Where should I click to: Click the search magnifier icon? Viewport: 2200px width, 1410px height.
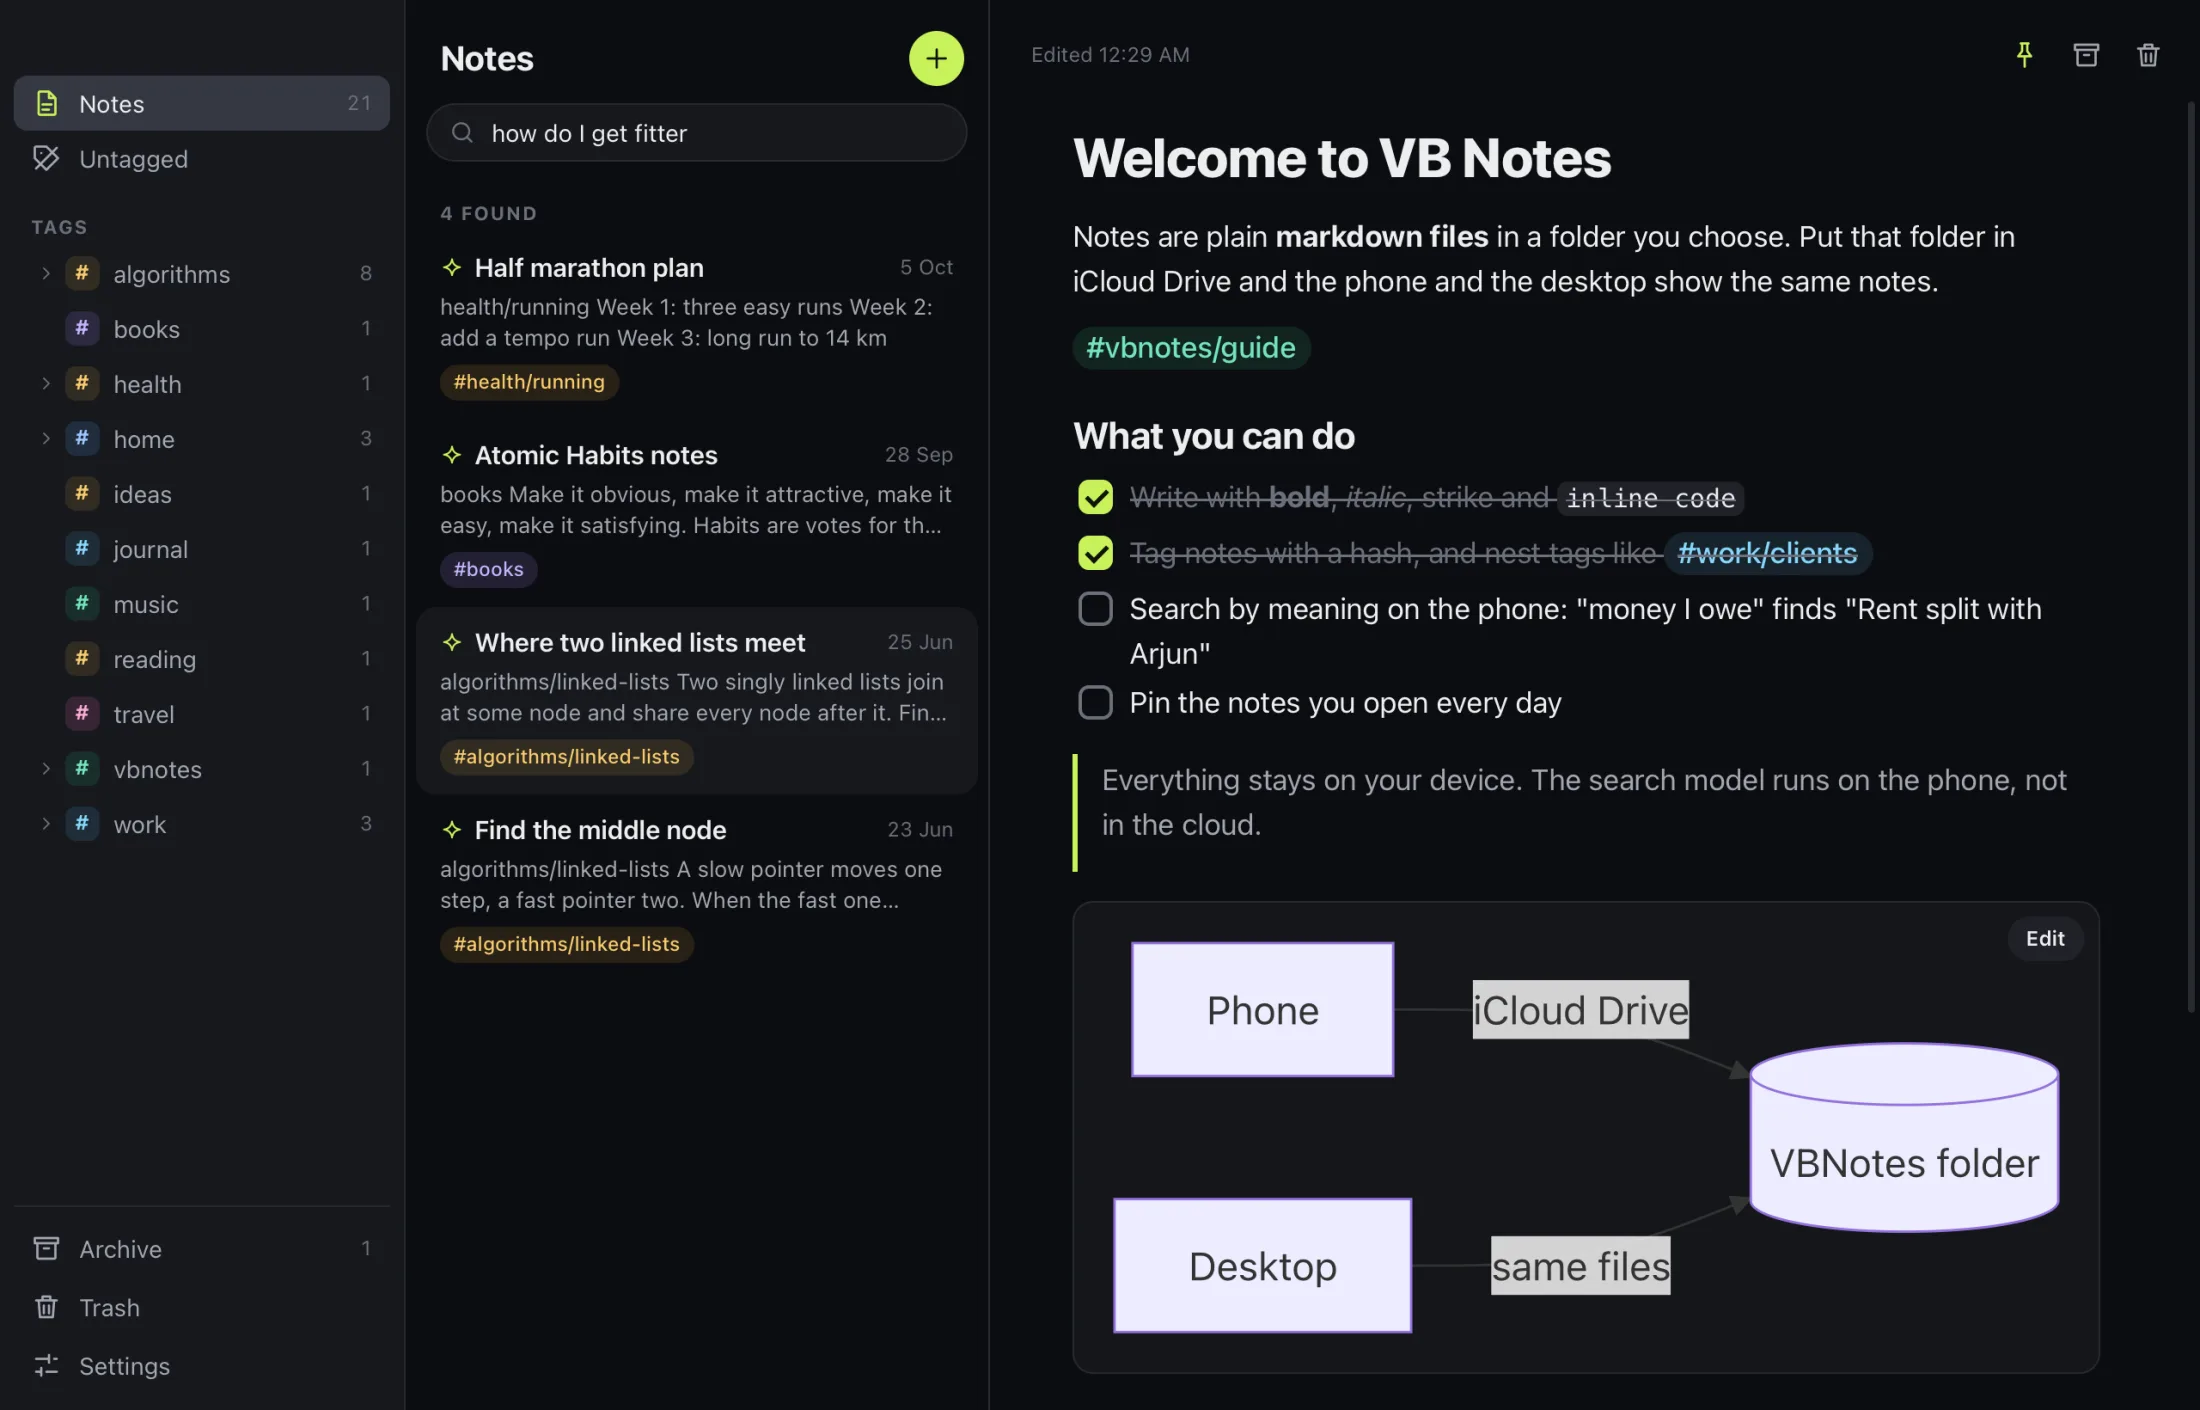[x=462, y=132]
